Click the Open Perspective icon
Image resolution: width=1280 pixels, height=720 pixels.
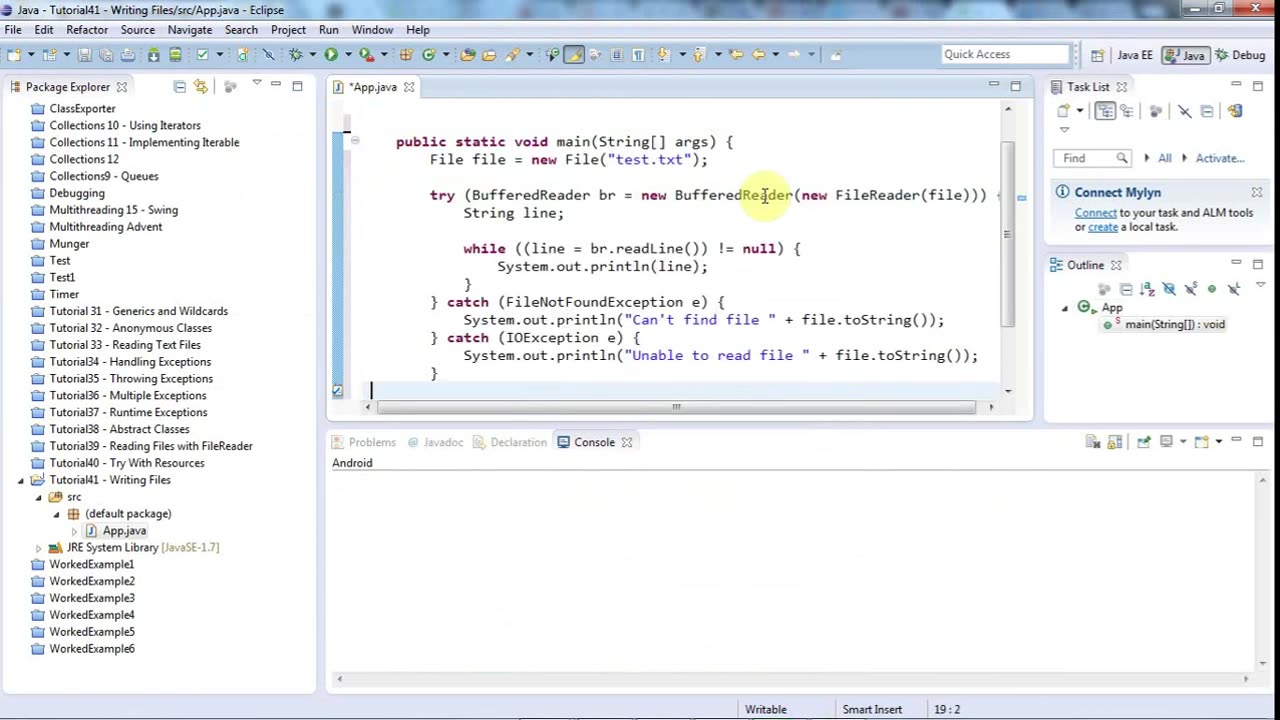pos(1097,55)
